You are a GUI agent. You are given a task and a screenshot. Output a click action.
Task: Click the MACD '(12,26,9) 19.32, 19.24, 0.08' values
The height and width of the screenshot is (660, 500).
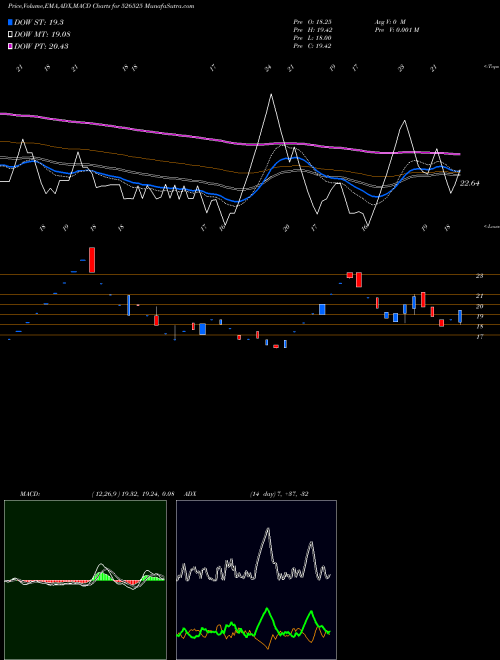coord(133,493)
